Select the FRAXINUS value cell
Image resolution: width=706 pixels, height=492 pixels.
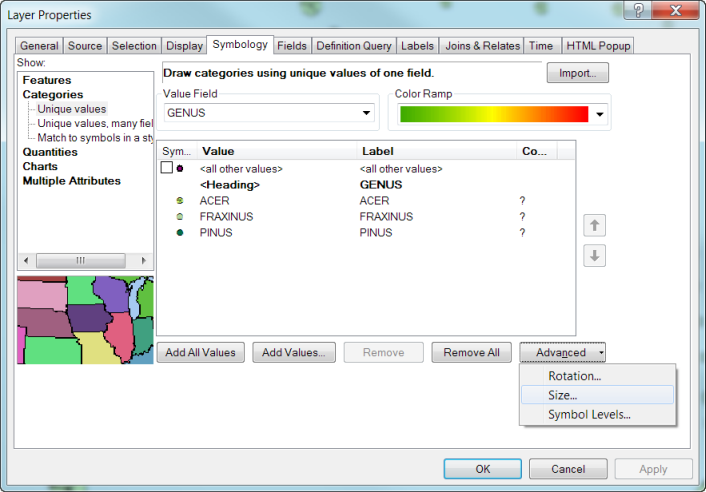pos(226,217)
